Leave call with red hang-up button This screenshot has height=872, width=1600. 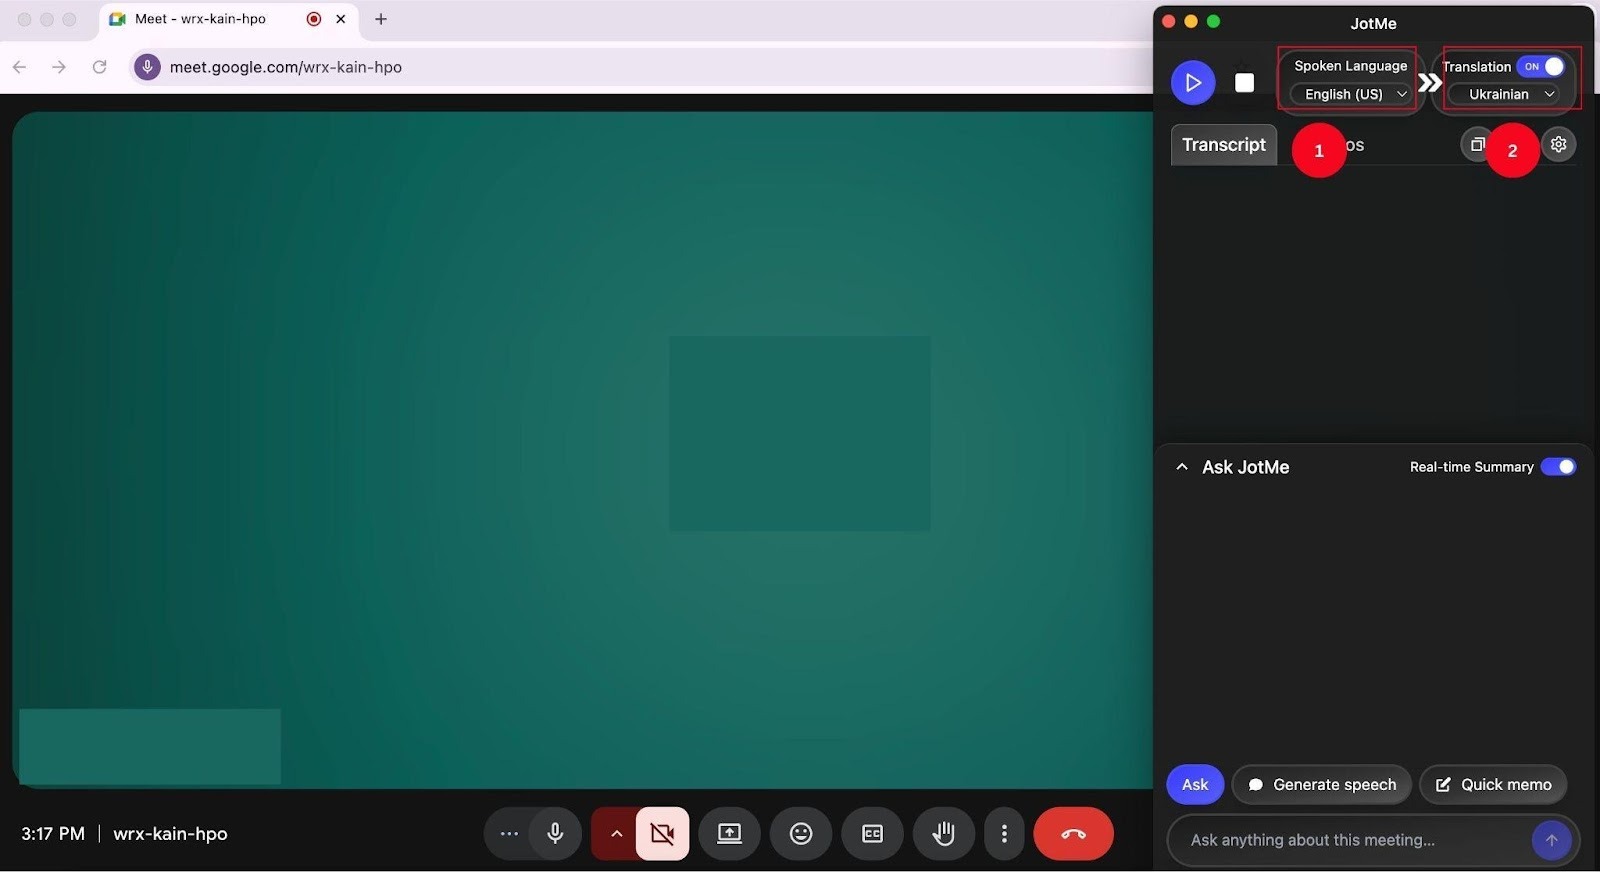1073,834
